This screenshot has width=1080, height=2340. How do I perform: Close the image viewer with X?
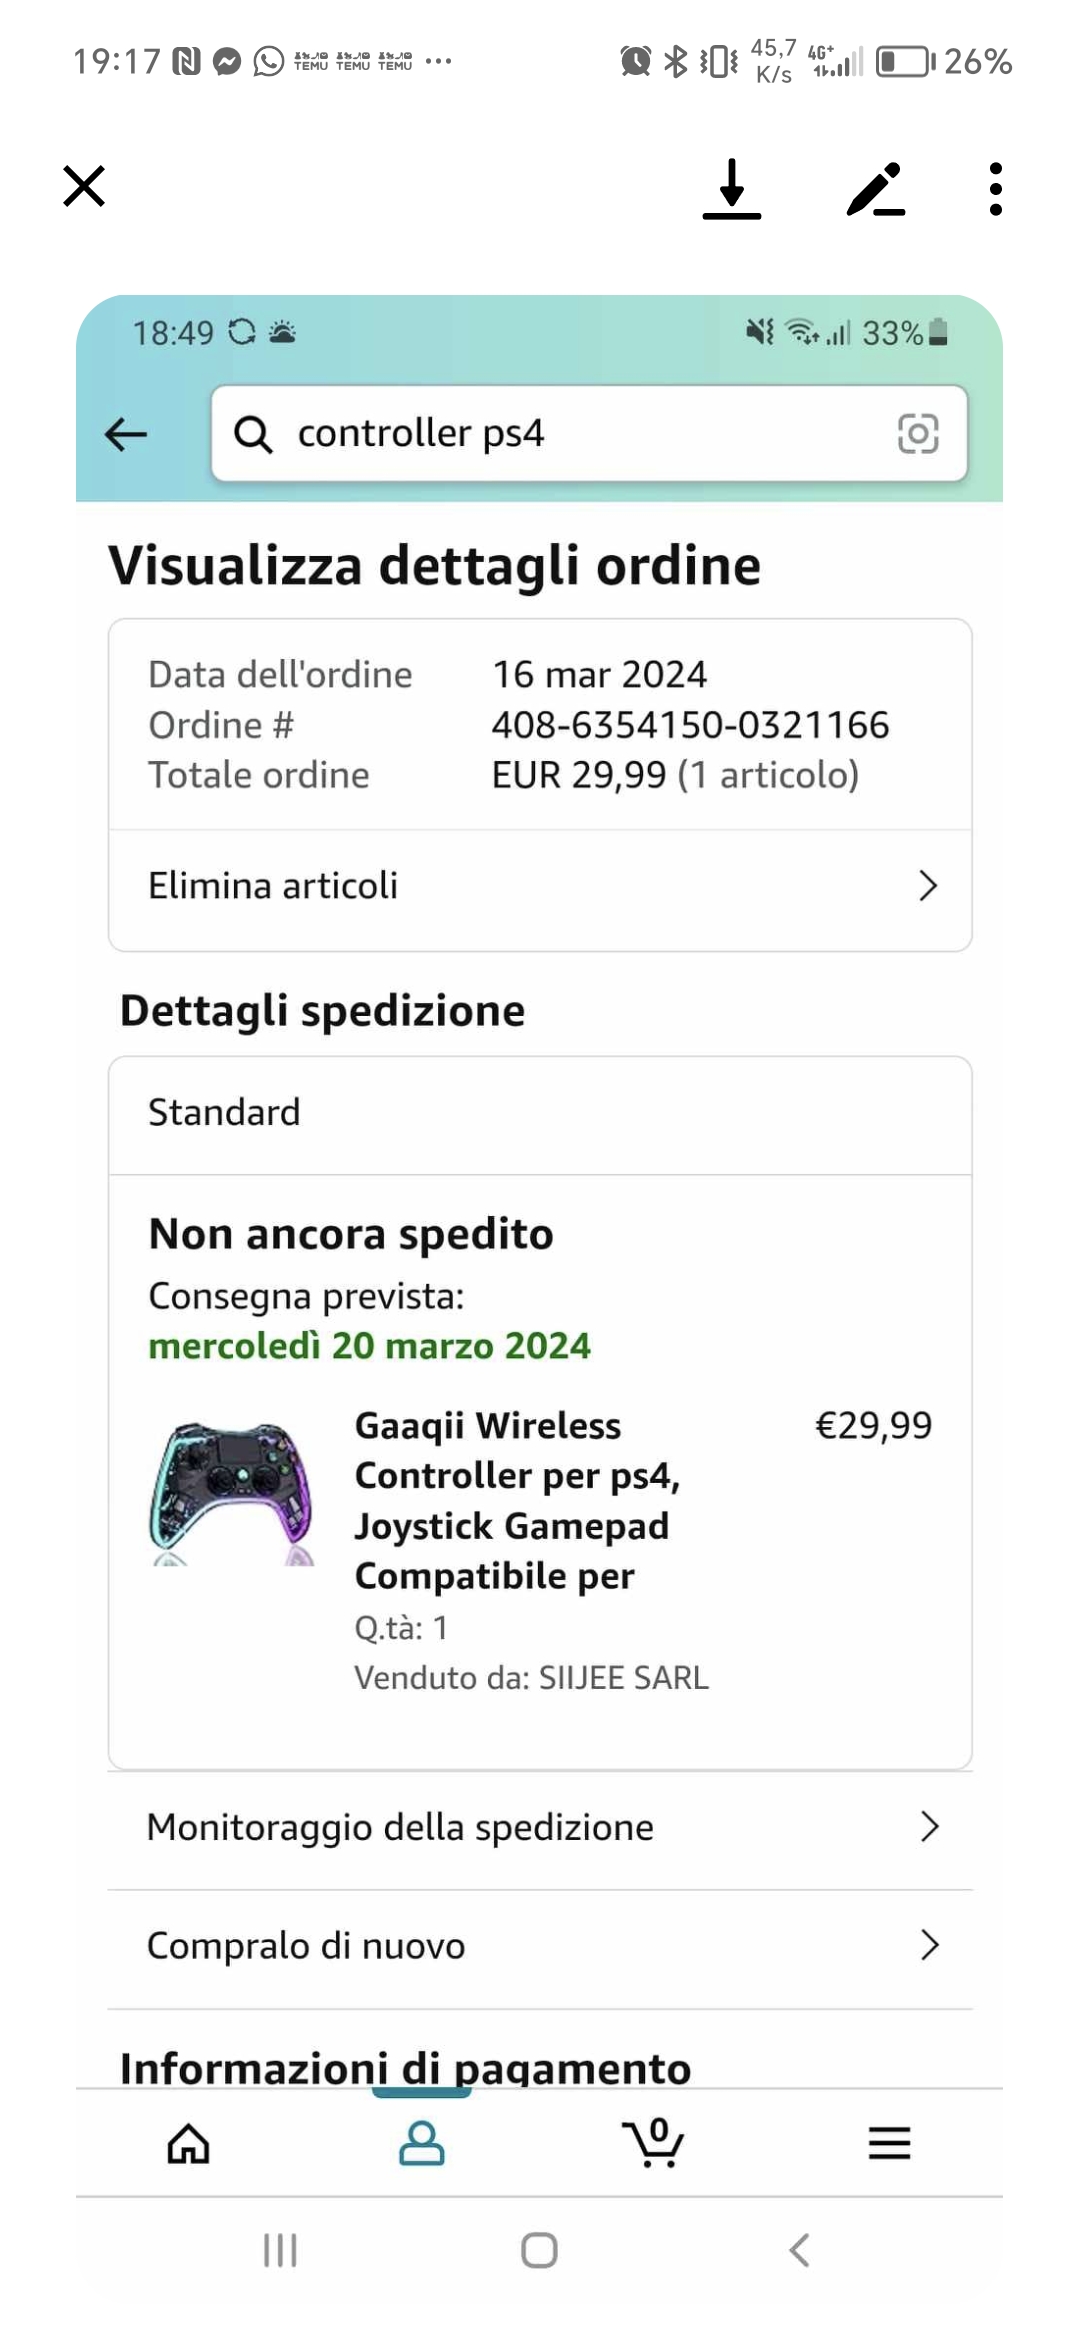click(84, 186)
